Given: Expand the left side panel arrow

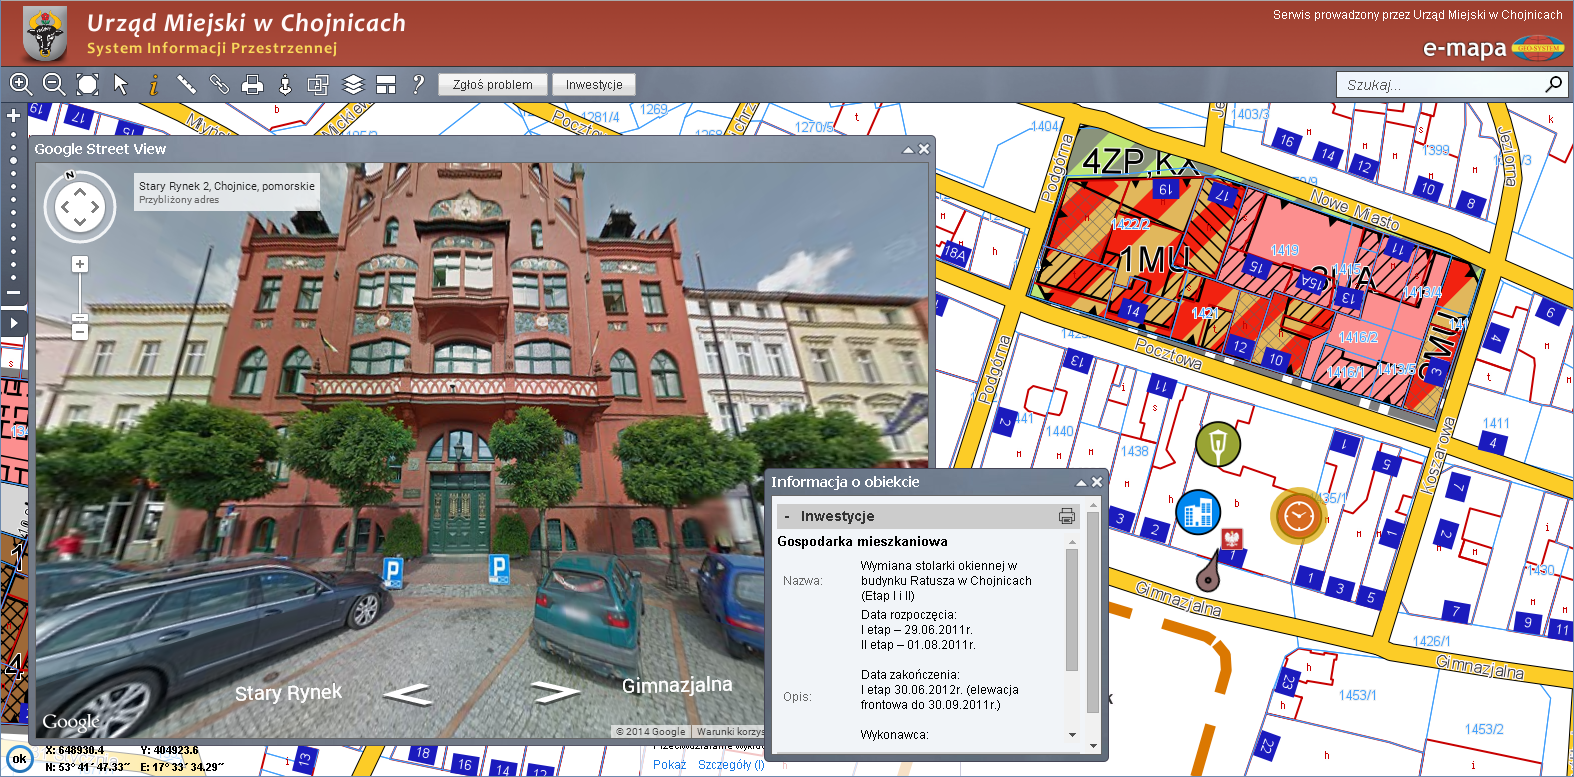Looking at the screenshot, I should (x=13, y=323).
